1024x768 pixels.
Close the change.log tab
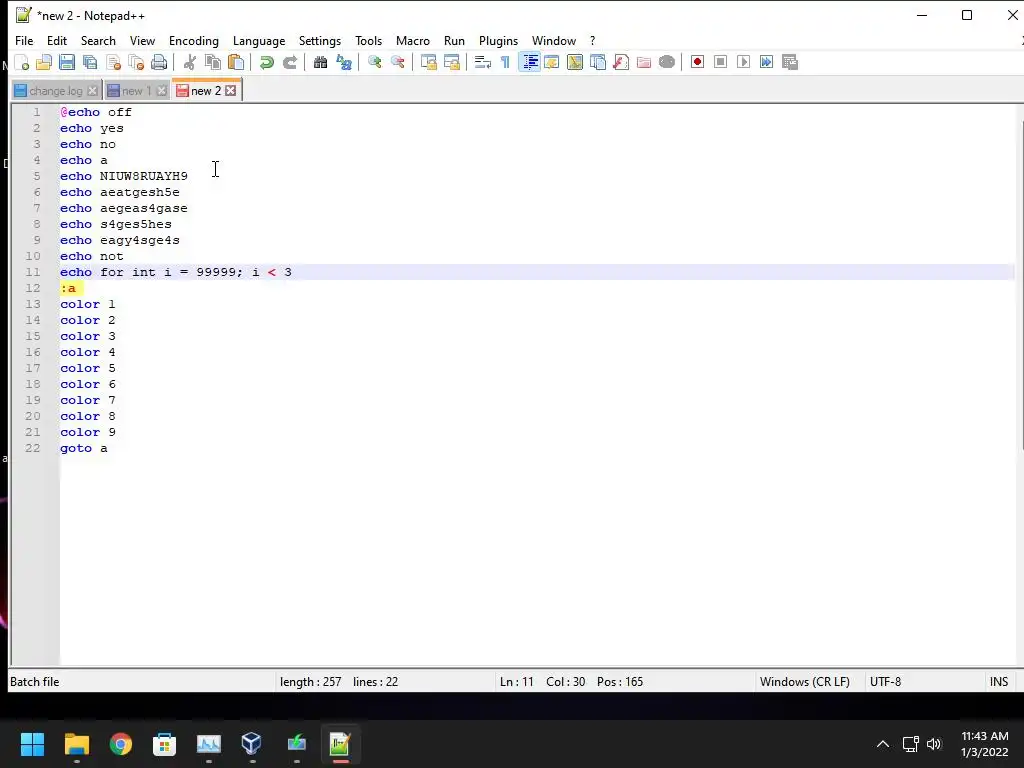(x=93, y=91)
